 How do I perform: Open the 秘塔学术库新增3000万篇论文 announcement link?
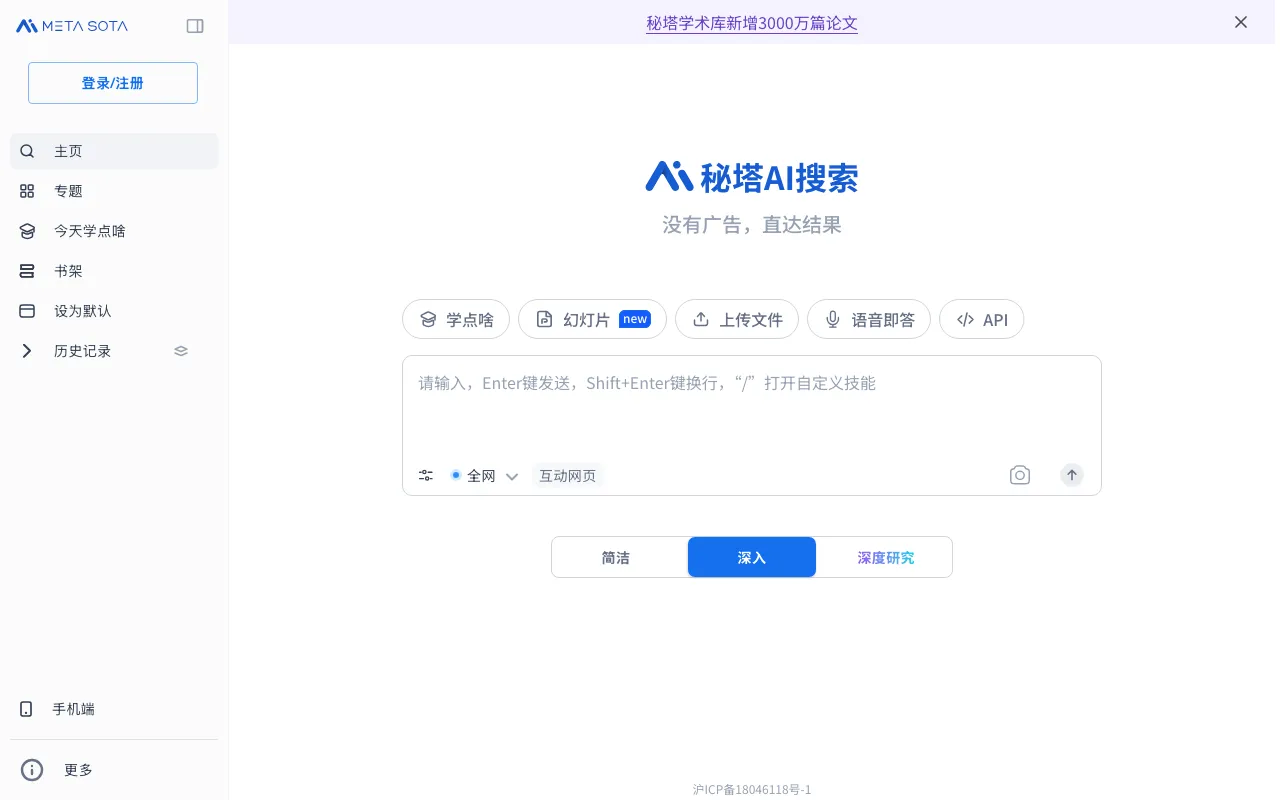coord(752,23)
